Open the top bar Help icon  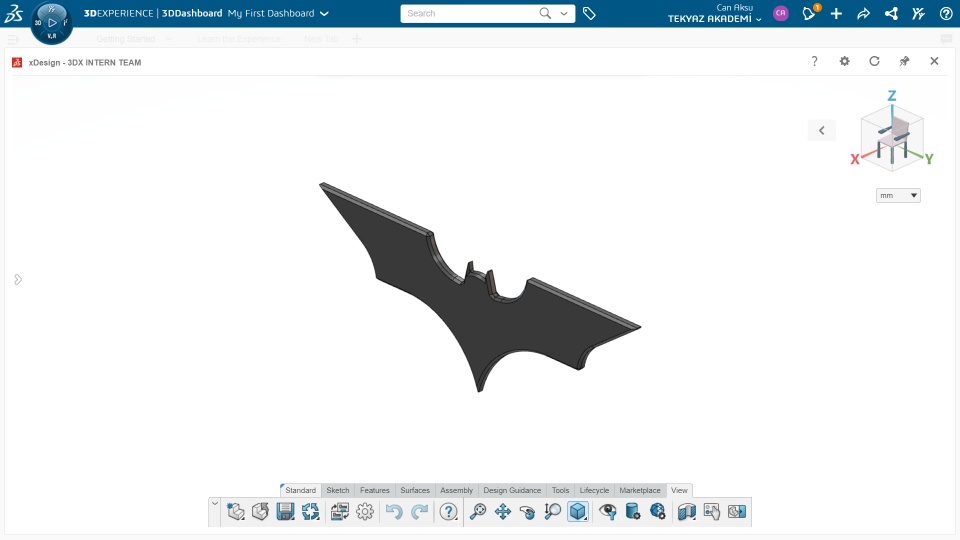pyautogui.click(x=946, y=13)
